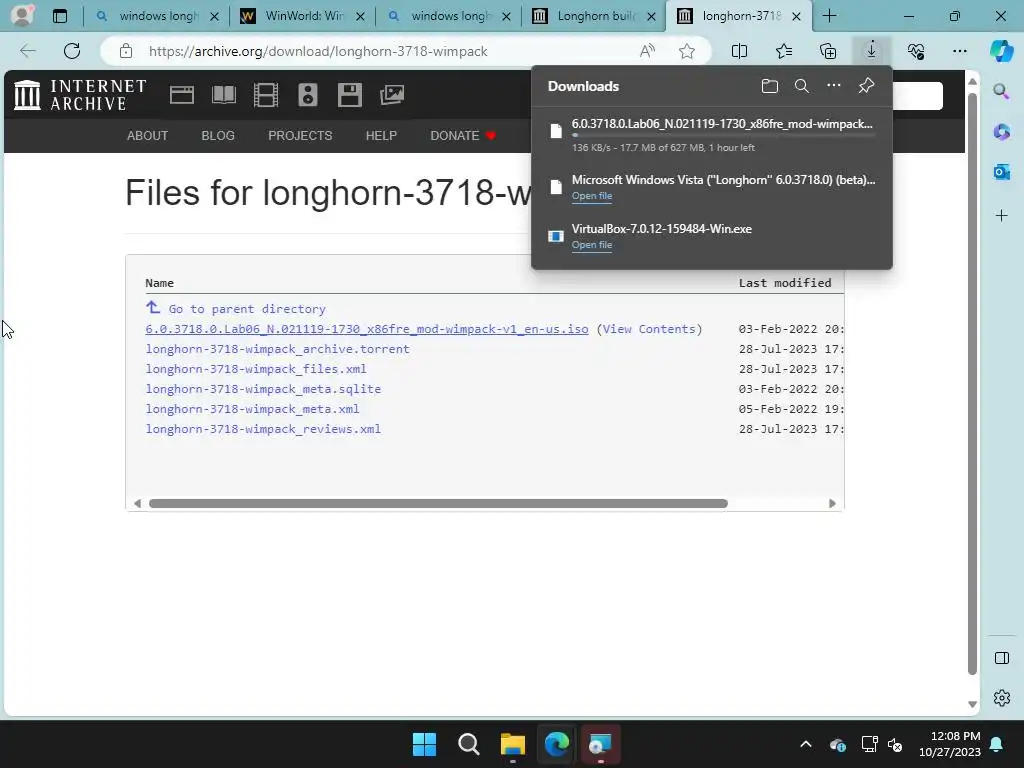
Task: Open the Copilot sidebar icon
Action: click(1001, 51)
